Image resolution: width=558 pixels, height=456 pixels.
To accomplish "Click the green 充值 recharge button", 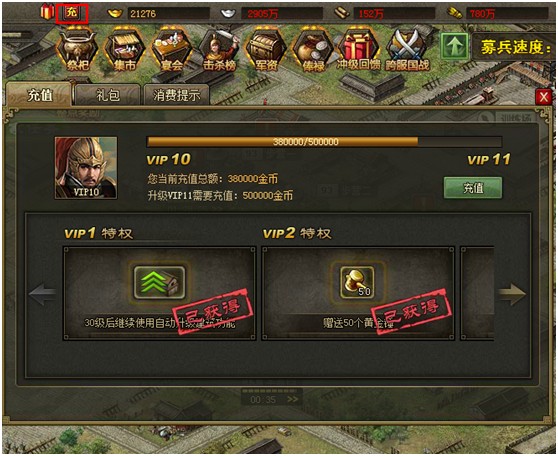I will tap(473, 188).
